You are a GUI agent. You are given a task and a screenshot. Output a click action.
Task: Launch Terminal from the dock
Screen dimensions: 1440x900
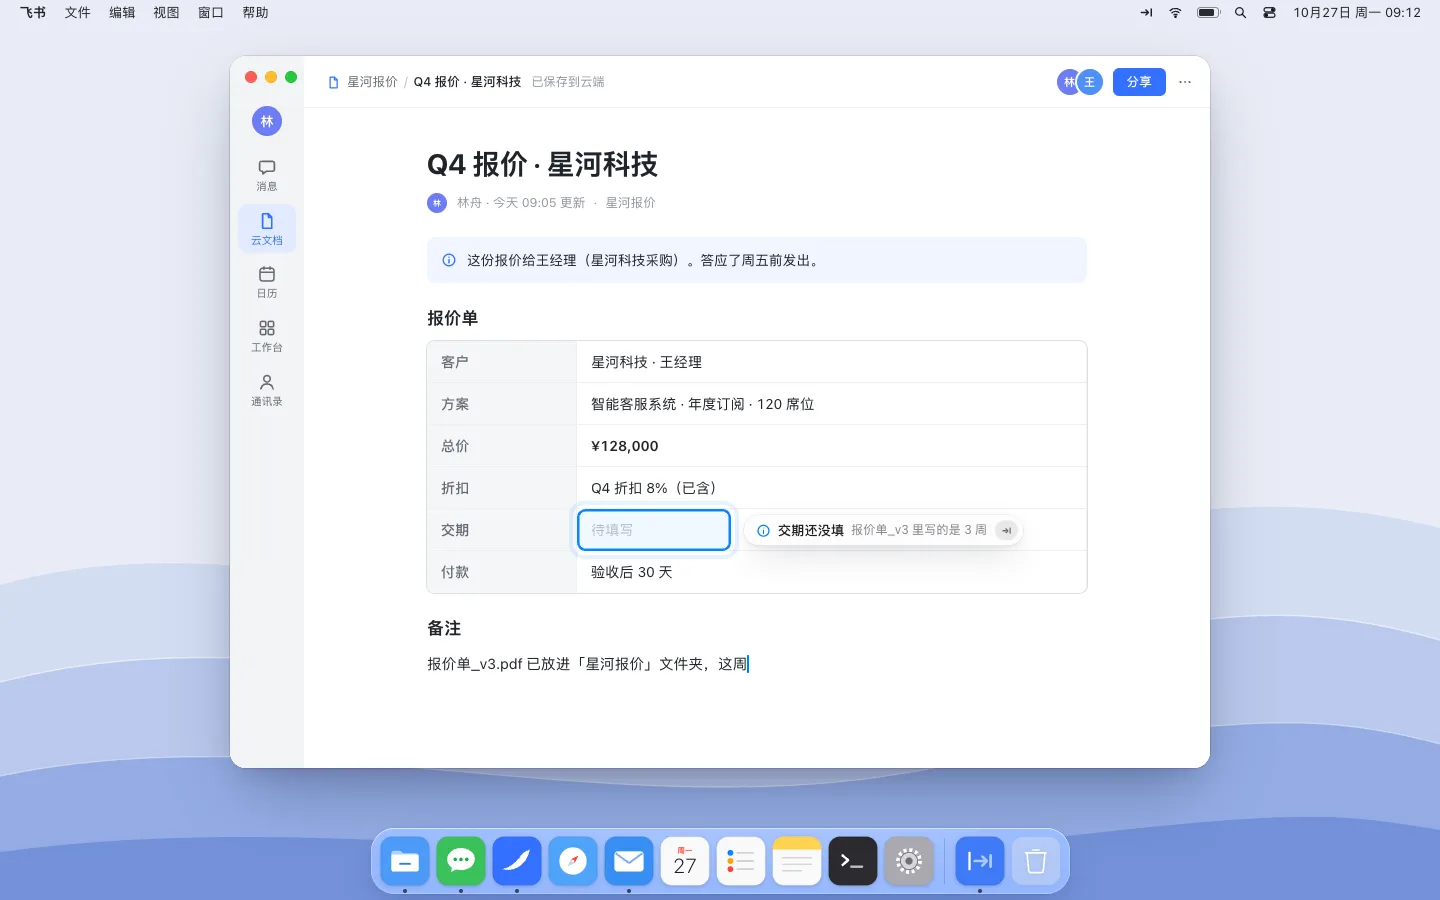853,861
